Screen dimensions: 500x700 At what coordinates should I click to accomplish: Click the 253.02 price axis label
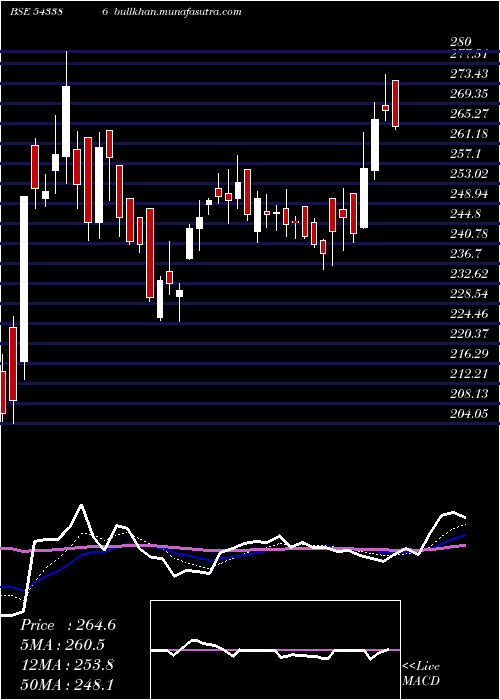(x=469, y=174)
